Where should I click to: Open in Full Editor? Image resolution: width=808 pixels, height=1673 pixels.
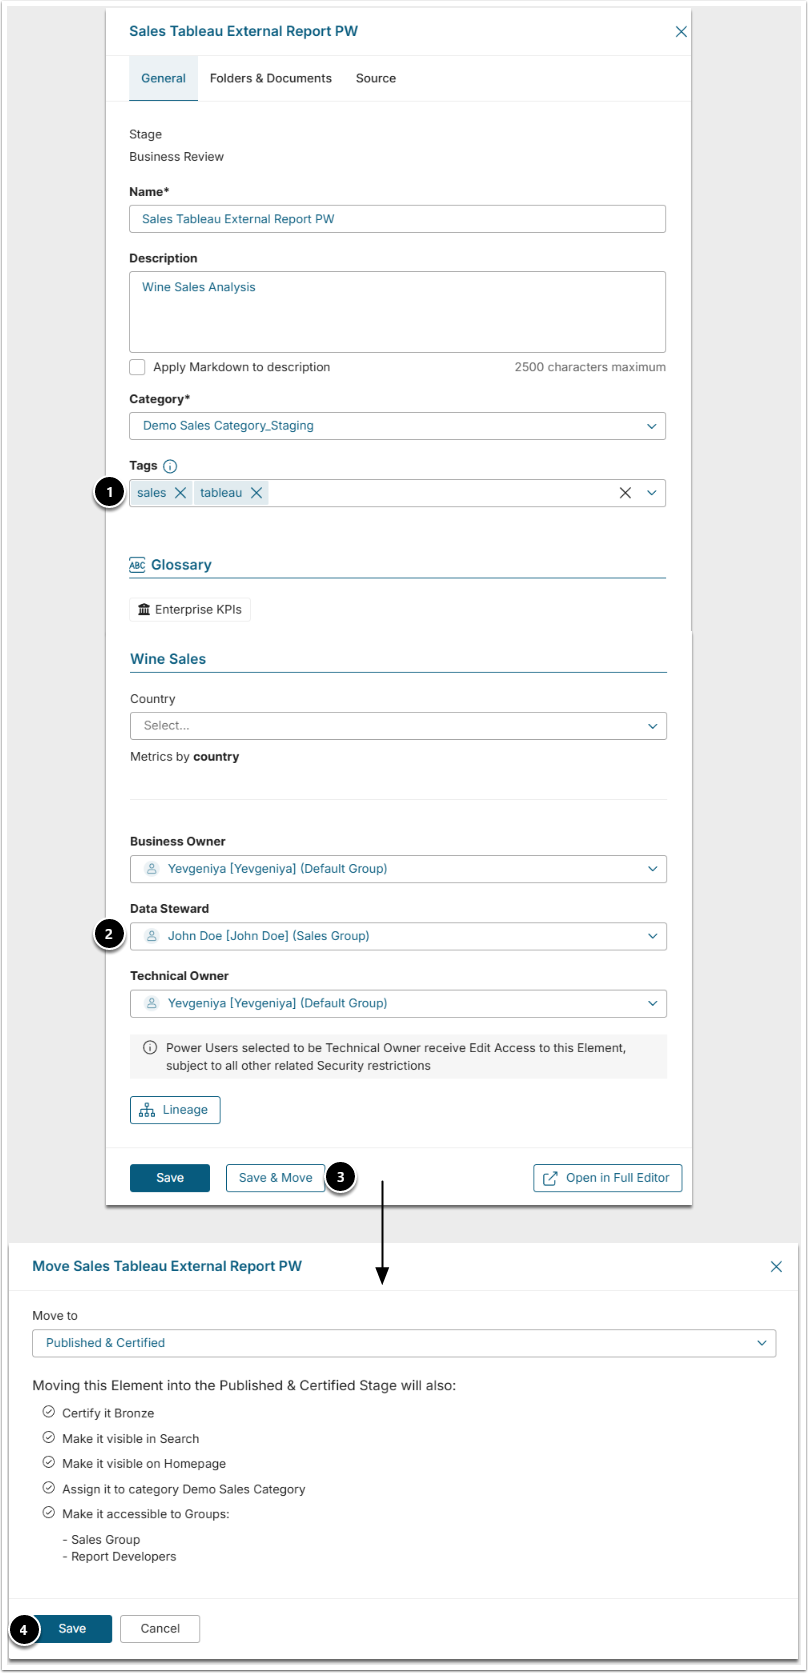[x=607, y=1178]
